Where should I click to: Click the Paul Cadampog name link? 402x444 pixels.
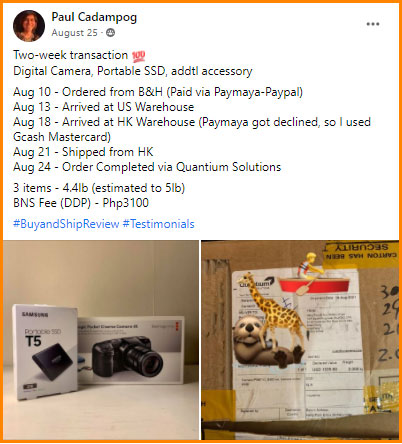[x=94, y=17]
